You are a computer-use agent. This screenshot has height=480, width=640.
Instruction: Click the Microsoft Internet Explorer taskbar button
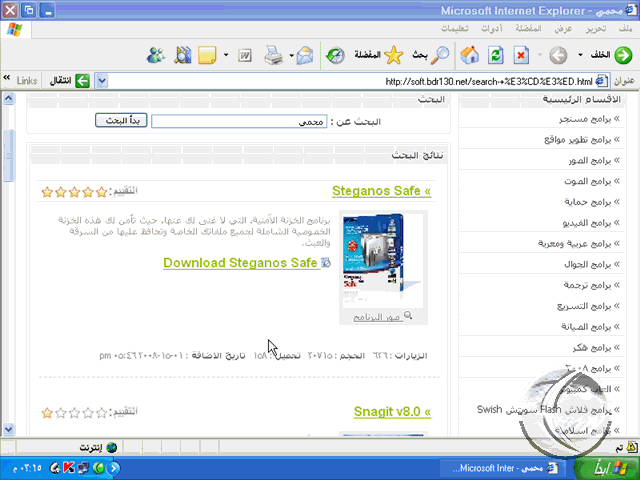[503, 468]
